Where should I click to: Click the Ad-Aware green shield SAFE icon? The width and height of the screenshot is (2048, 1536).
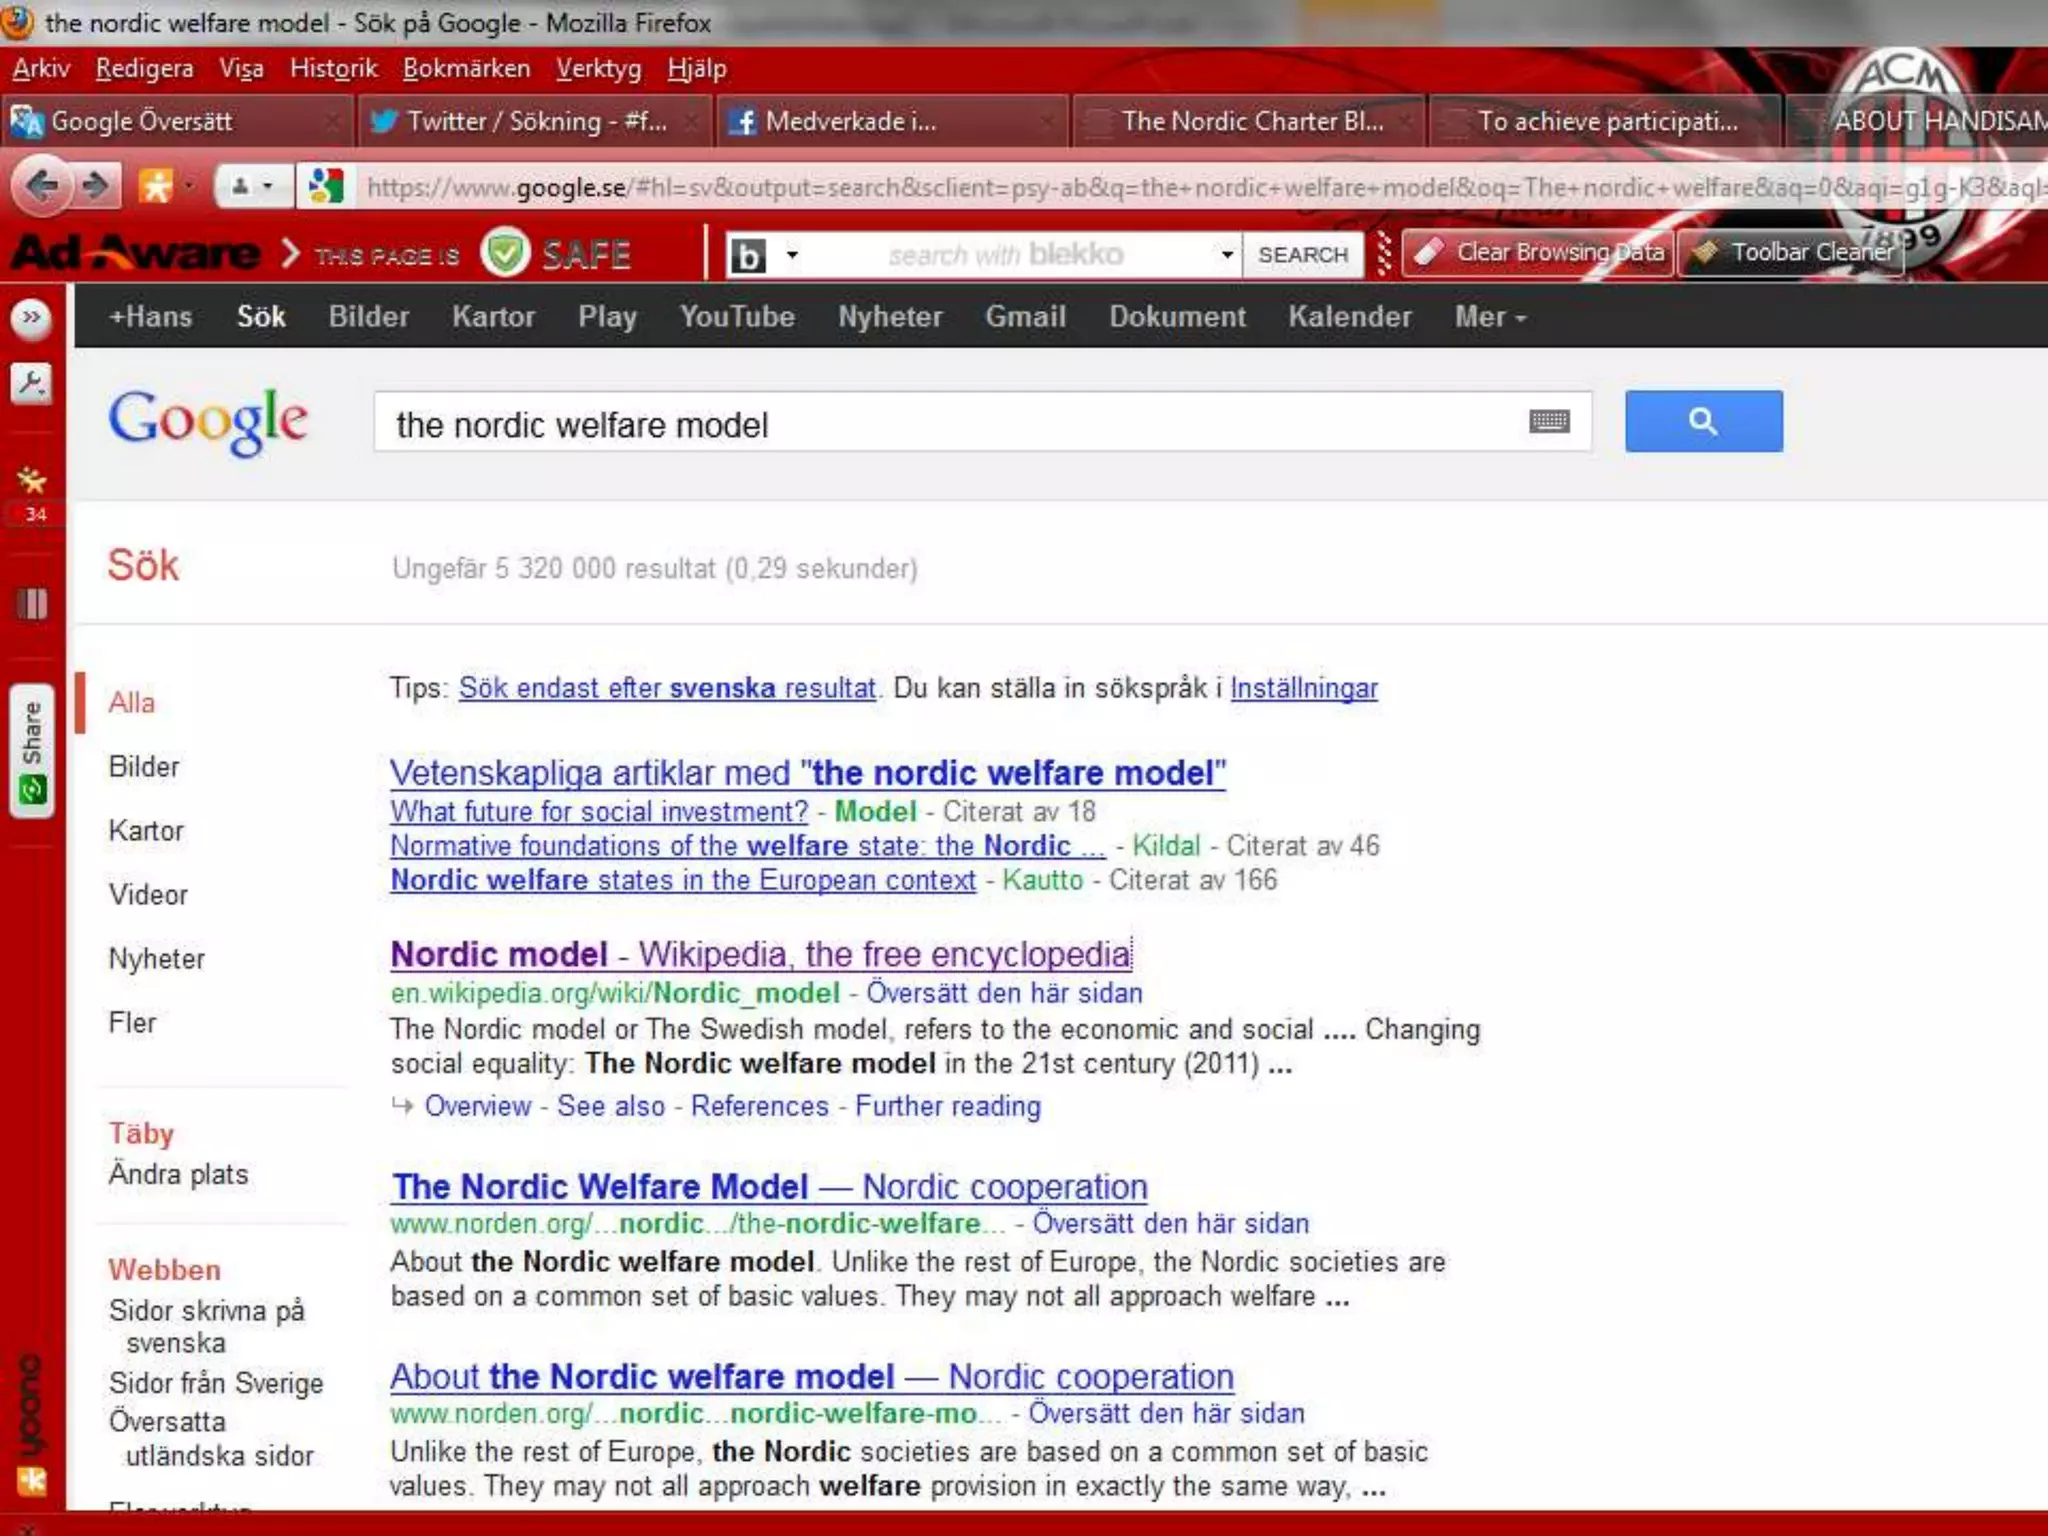click(x=506, y=254)
